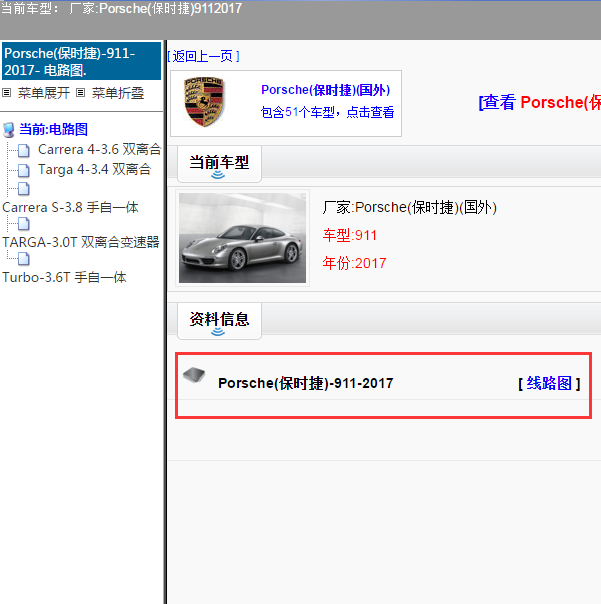Click the silver Porsche 911 thumbnail
This screenshot has height=604, width=601.
pyautogui.click(x=242, y=238)
